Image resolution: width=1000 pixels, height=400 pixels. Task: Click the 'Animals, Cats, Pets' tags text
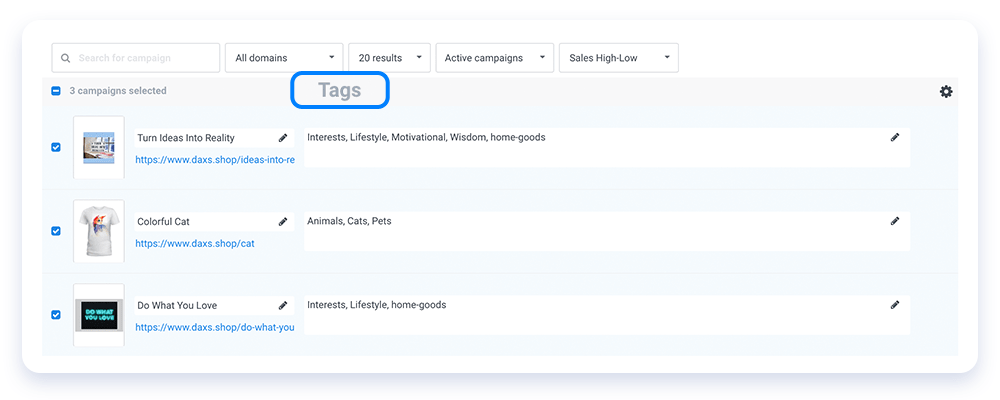coord(349,221)
